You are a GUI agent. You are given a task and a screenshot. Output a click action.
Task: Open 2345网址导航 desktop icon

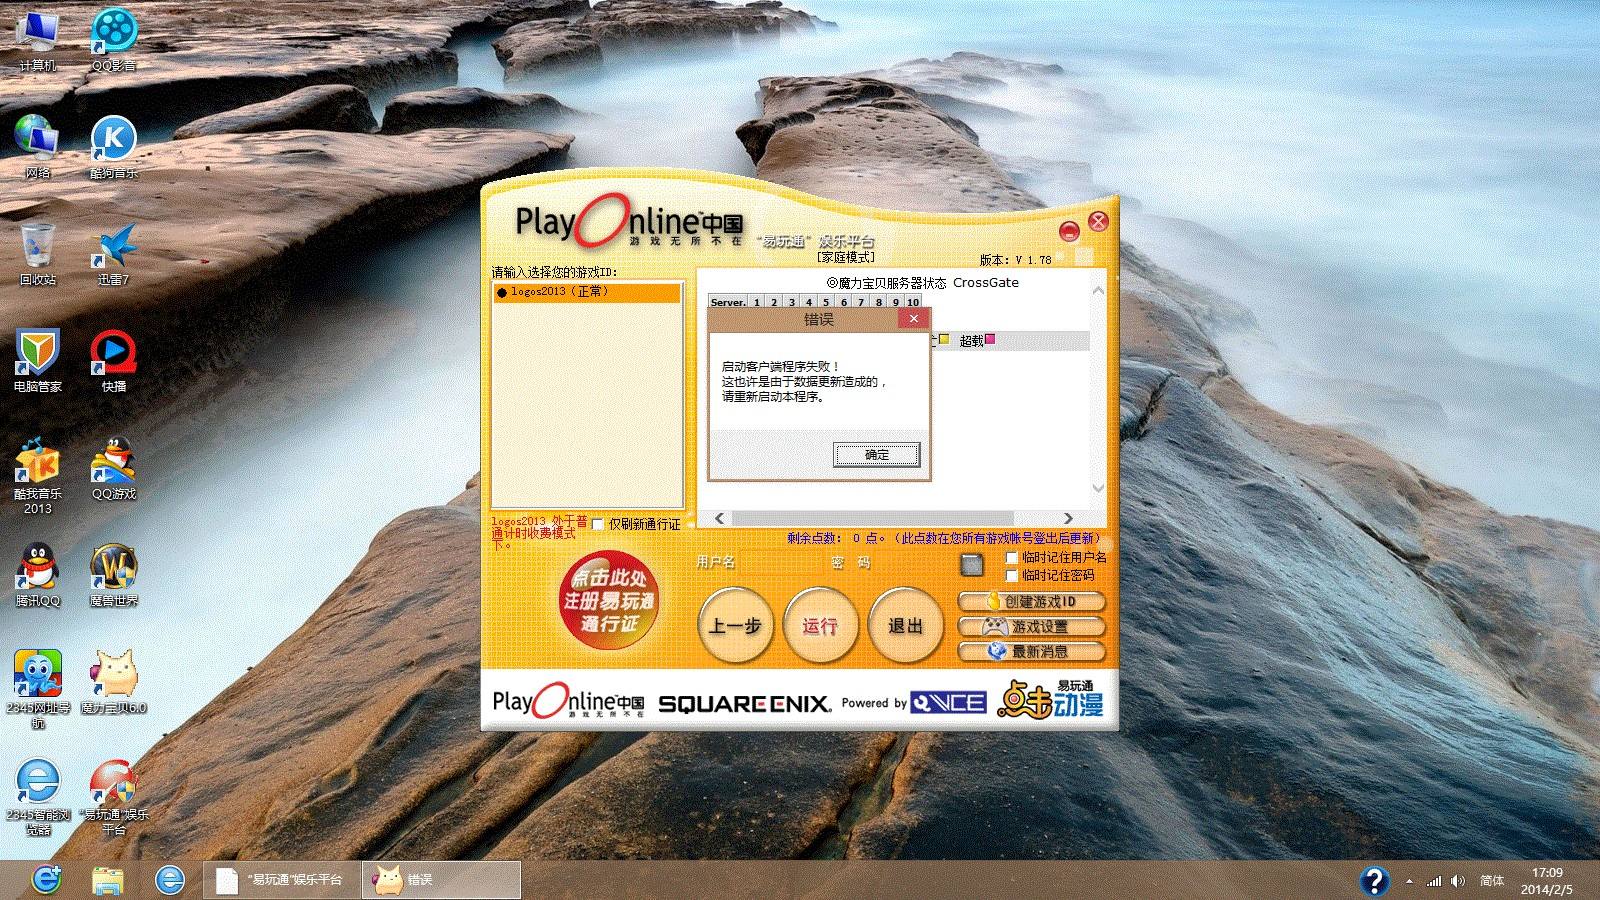coord(38,690)
